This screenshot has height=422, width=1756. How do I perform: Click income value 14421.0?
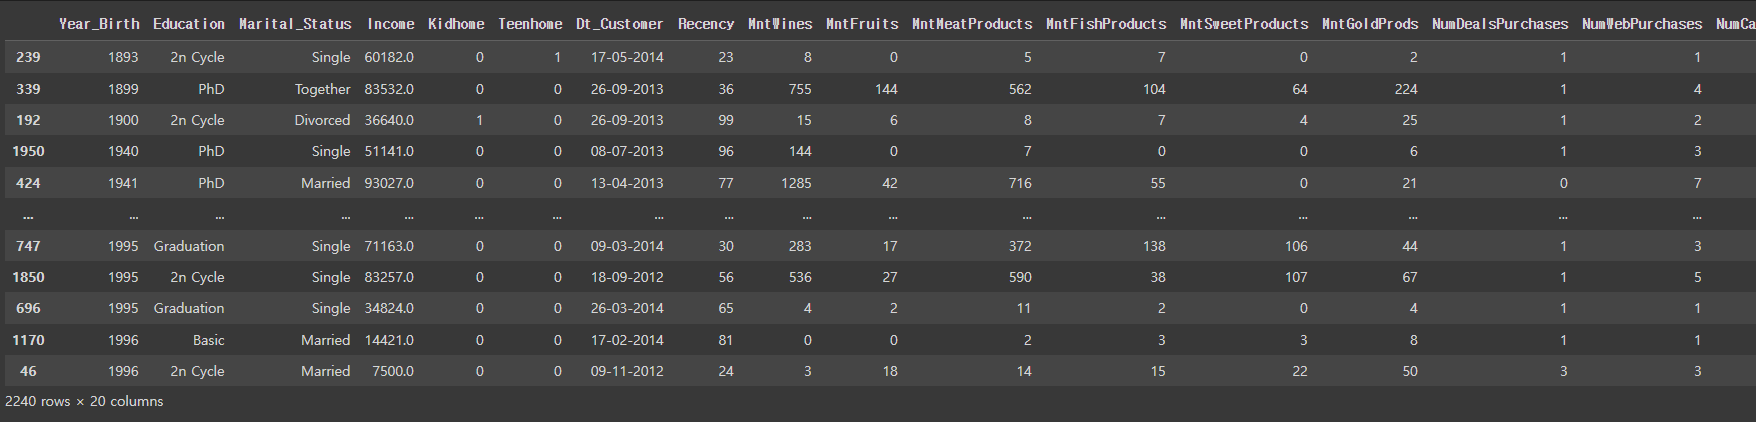tap(389, 340)
